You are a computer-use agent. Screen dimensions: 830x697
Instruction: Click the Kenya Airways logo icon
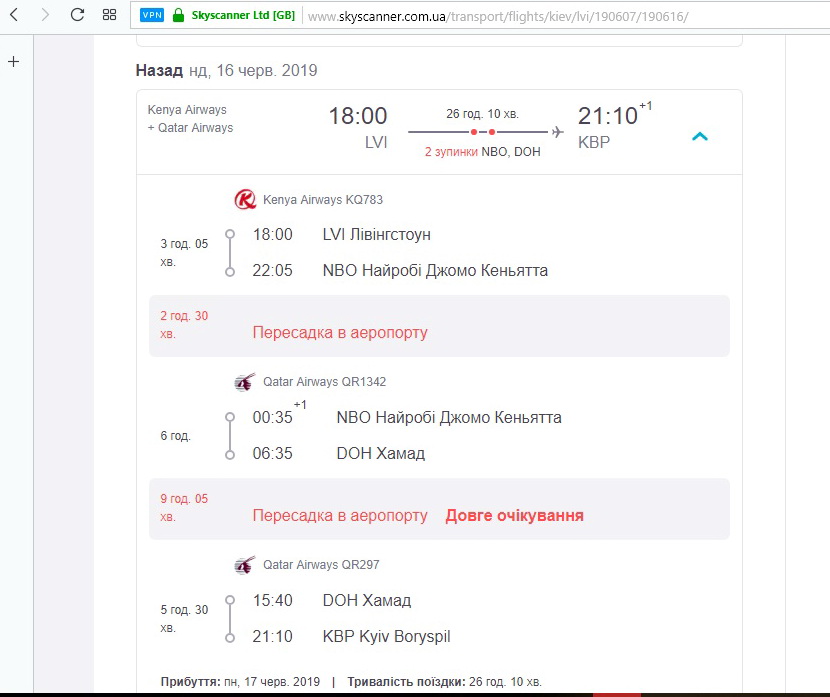(x=245, y=200)
